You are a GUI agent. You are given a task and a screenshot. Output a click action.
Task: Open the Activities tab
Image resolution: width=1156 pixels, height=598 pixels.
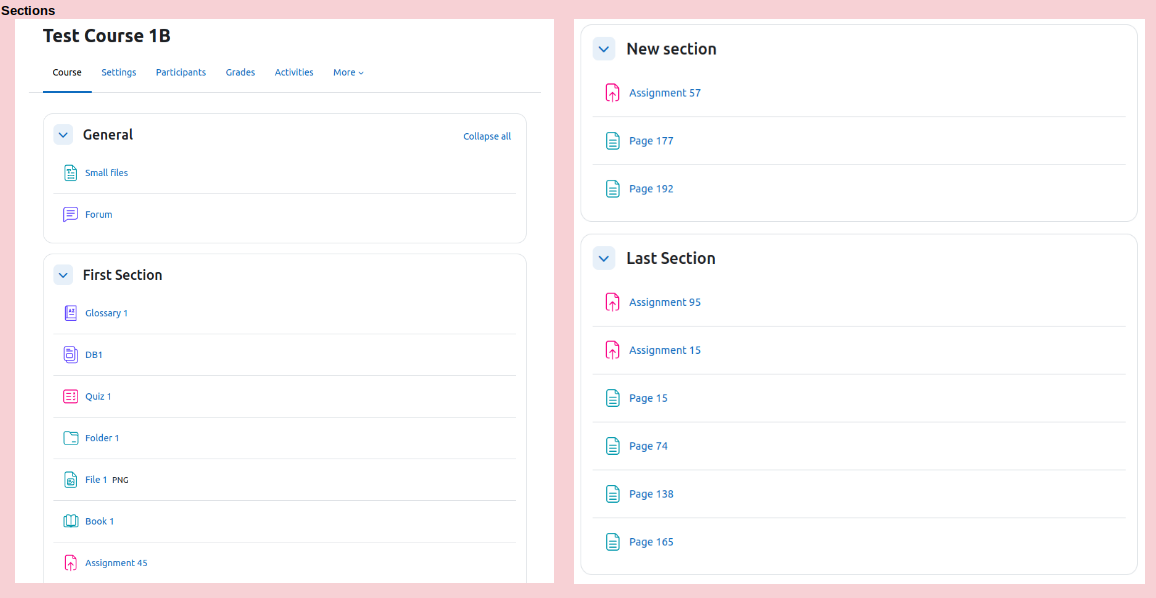tap(294, 72)
